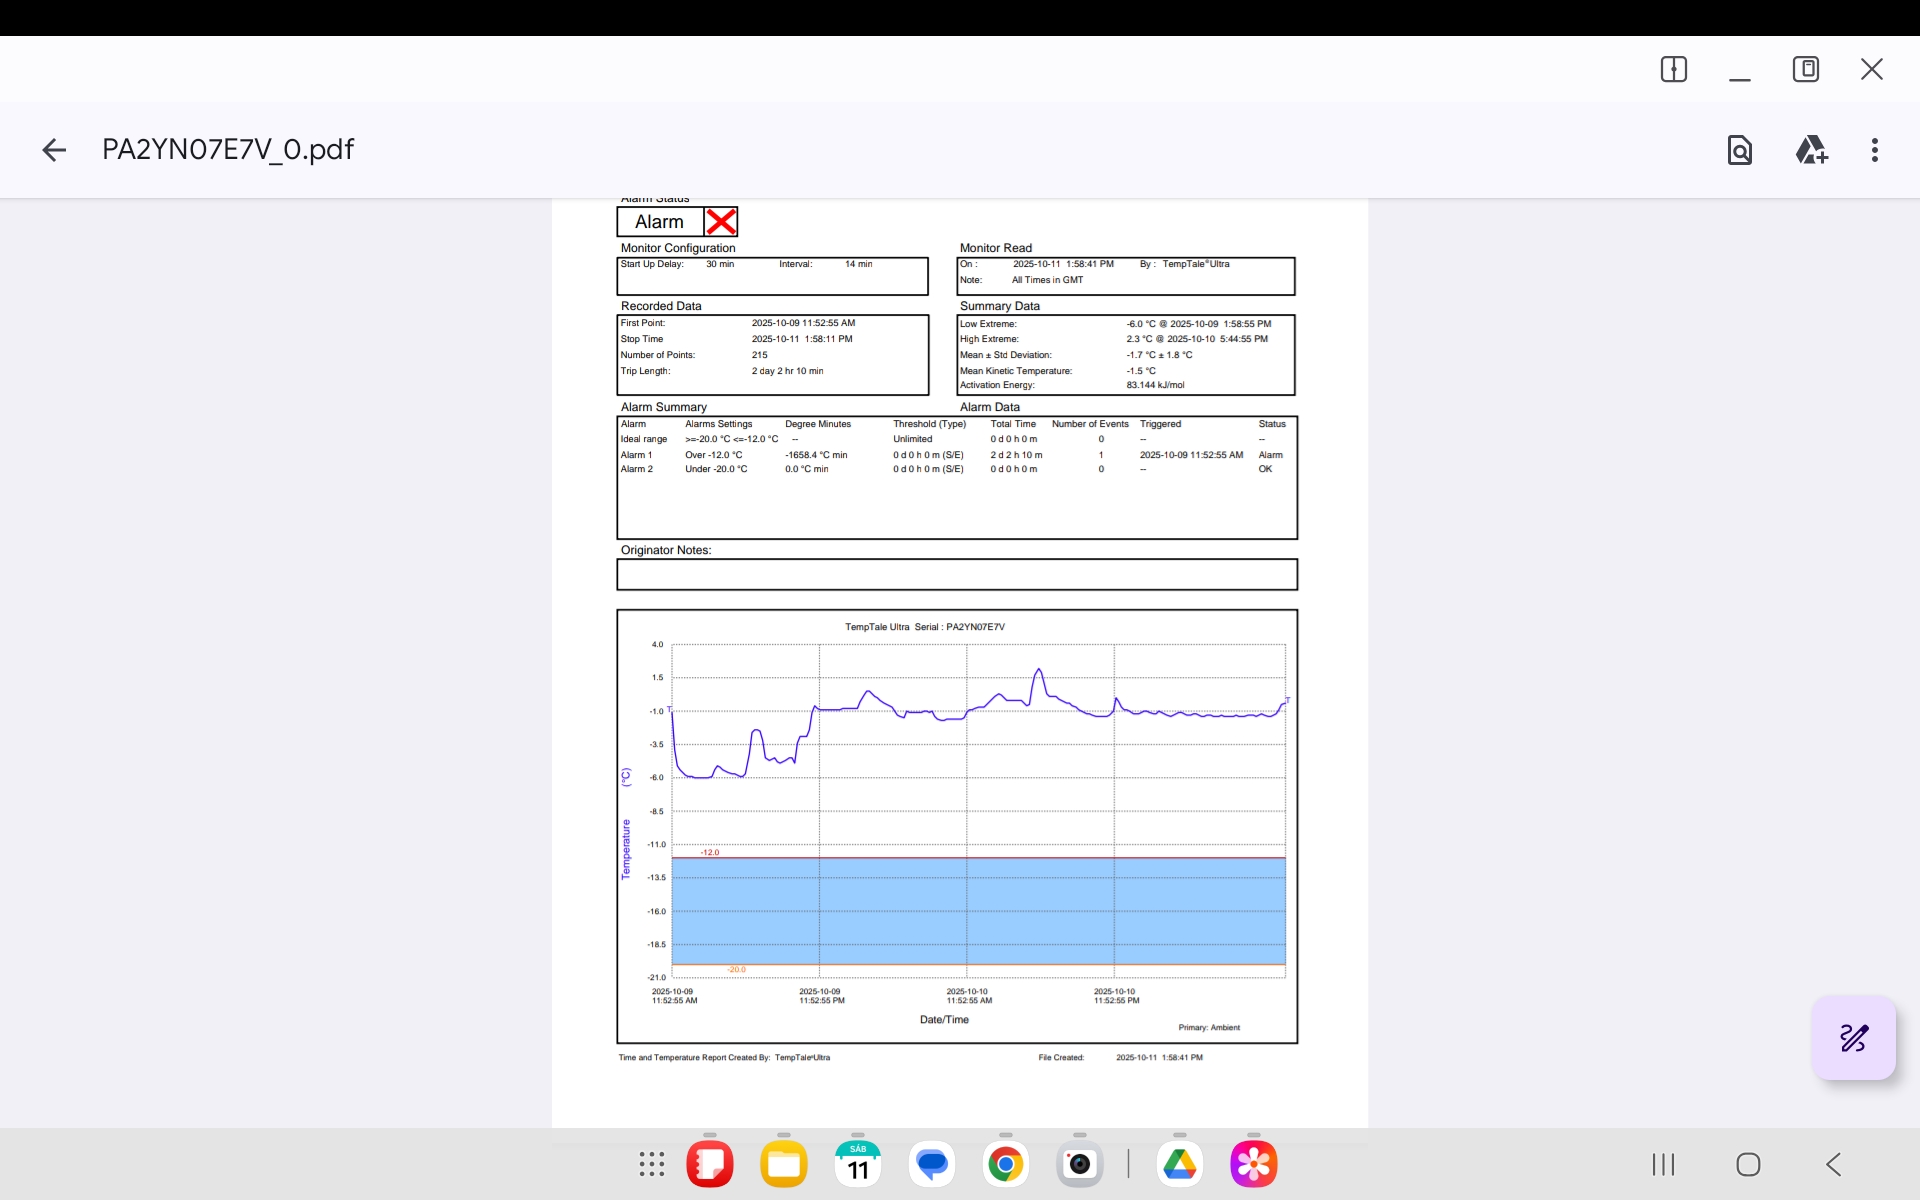Image resolution: width=1920 pixels, height=1200 pixels.
Task: Open the pink Gallery app
Action: click(1254, 1164)
